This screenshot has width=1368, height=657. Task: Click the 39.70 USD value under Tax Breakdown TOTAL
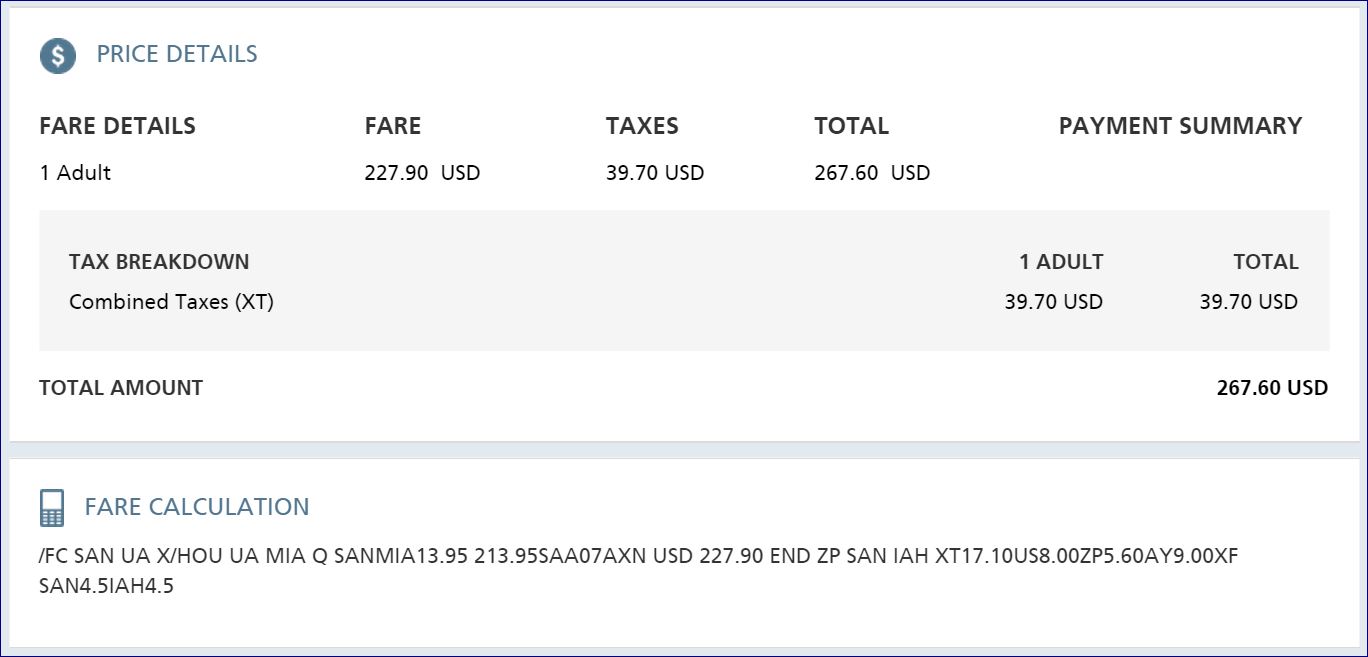pyautogui.click(x=1248, y=302)
